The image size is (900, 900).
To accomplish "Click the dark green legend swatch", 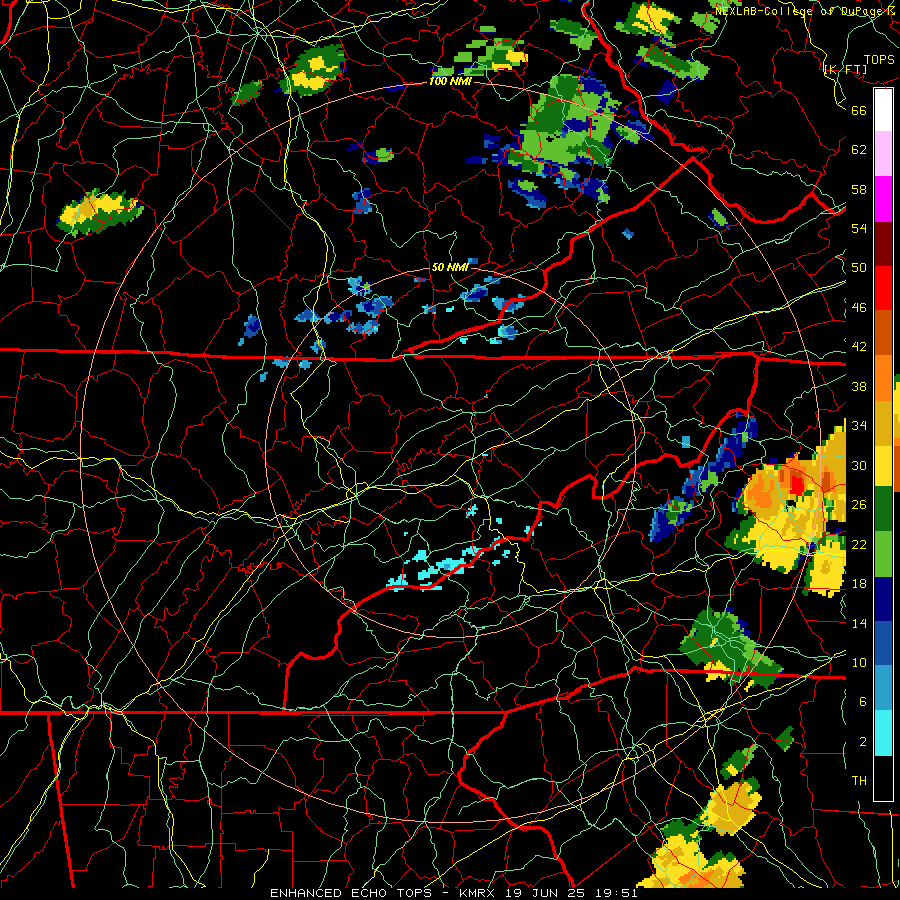I will coord(883,509).
